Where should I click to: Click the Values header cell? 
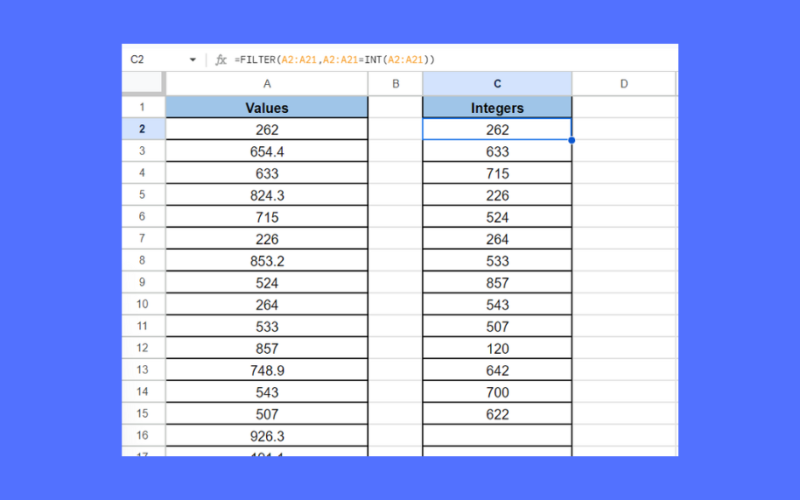click(266, 107)
